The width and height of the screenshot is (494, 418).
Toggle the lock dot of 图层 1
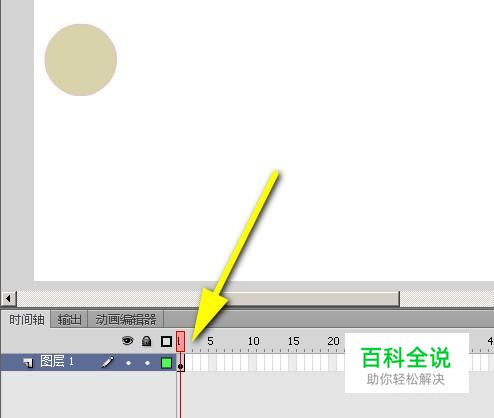pyautogui.click(x=147, y=363)
